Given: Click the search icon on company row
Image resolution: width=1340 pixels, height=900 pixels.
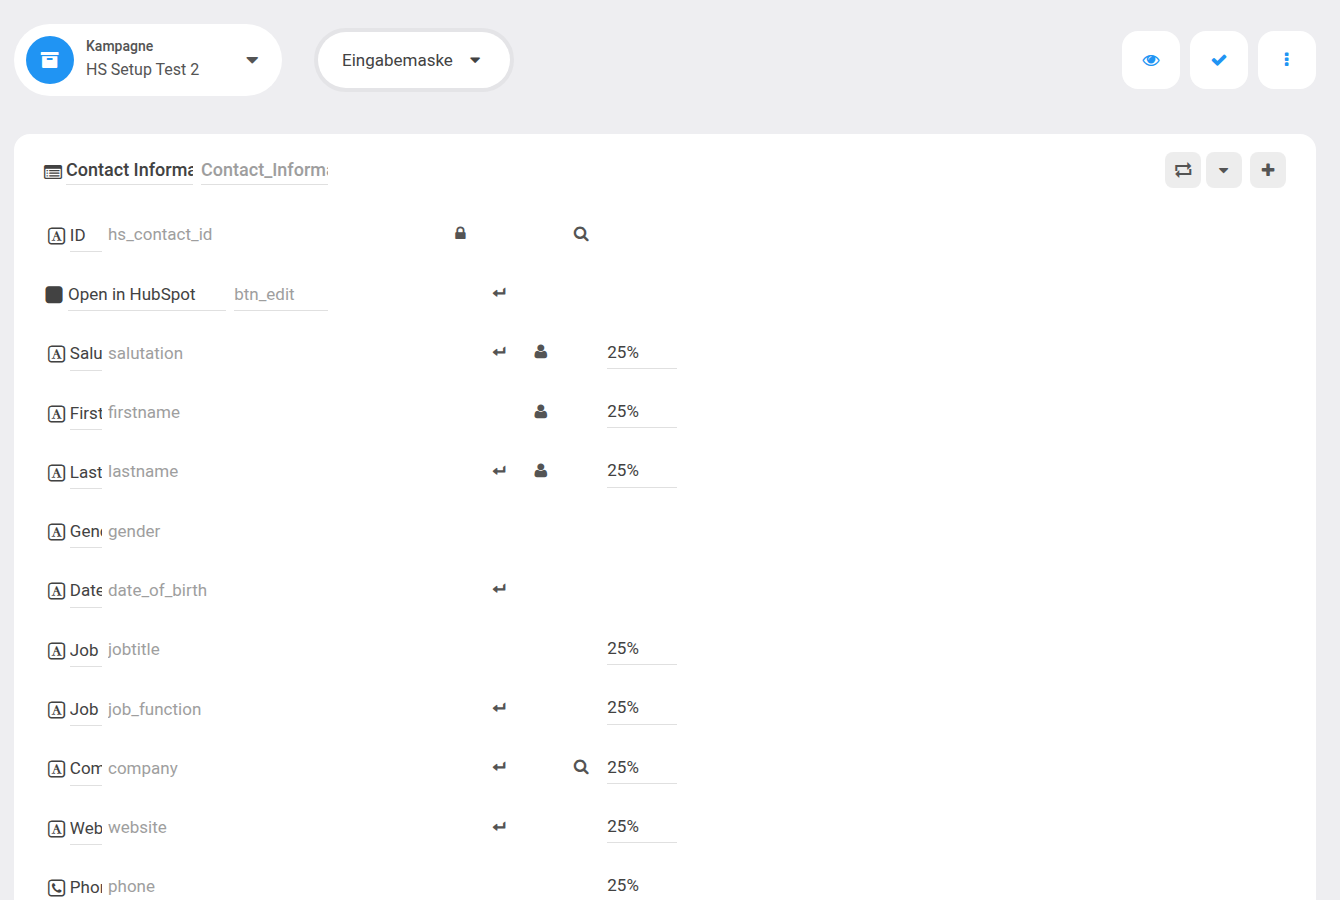Looking at the screenshot, I should click(x=581, y=767).
